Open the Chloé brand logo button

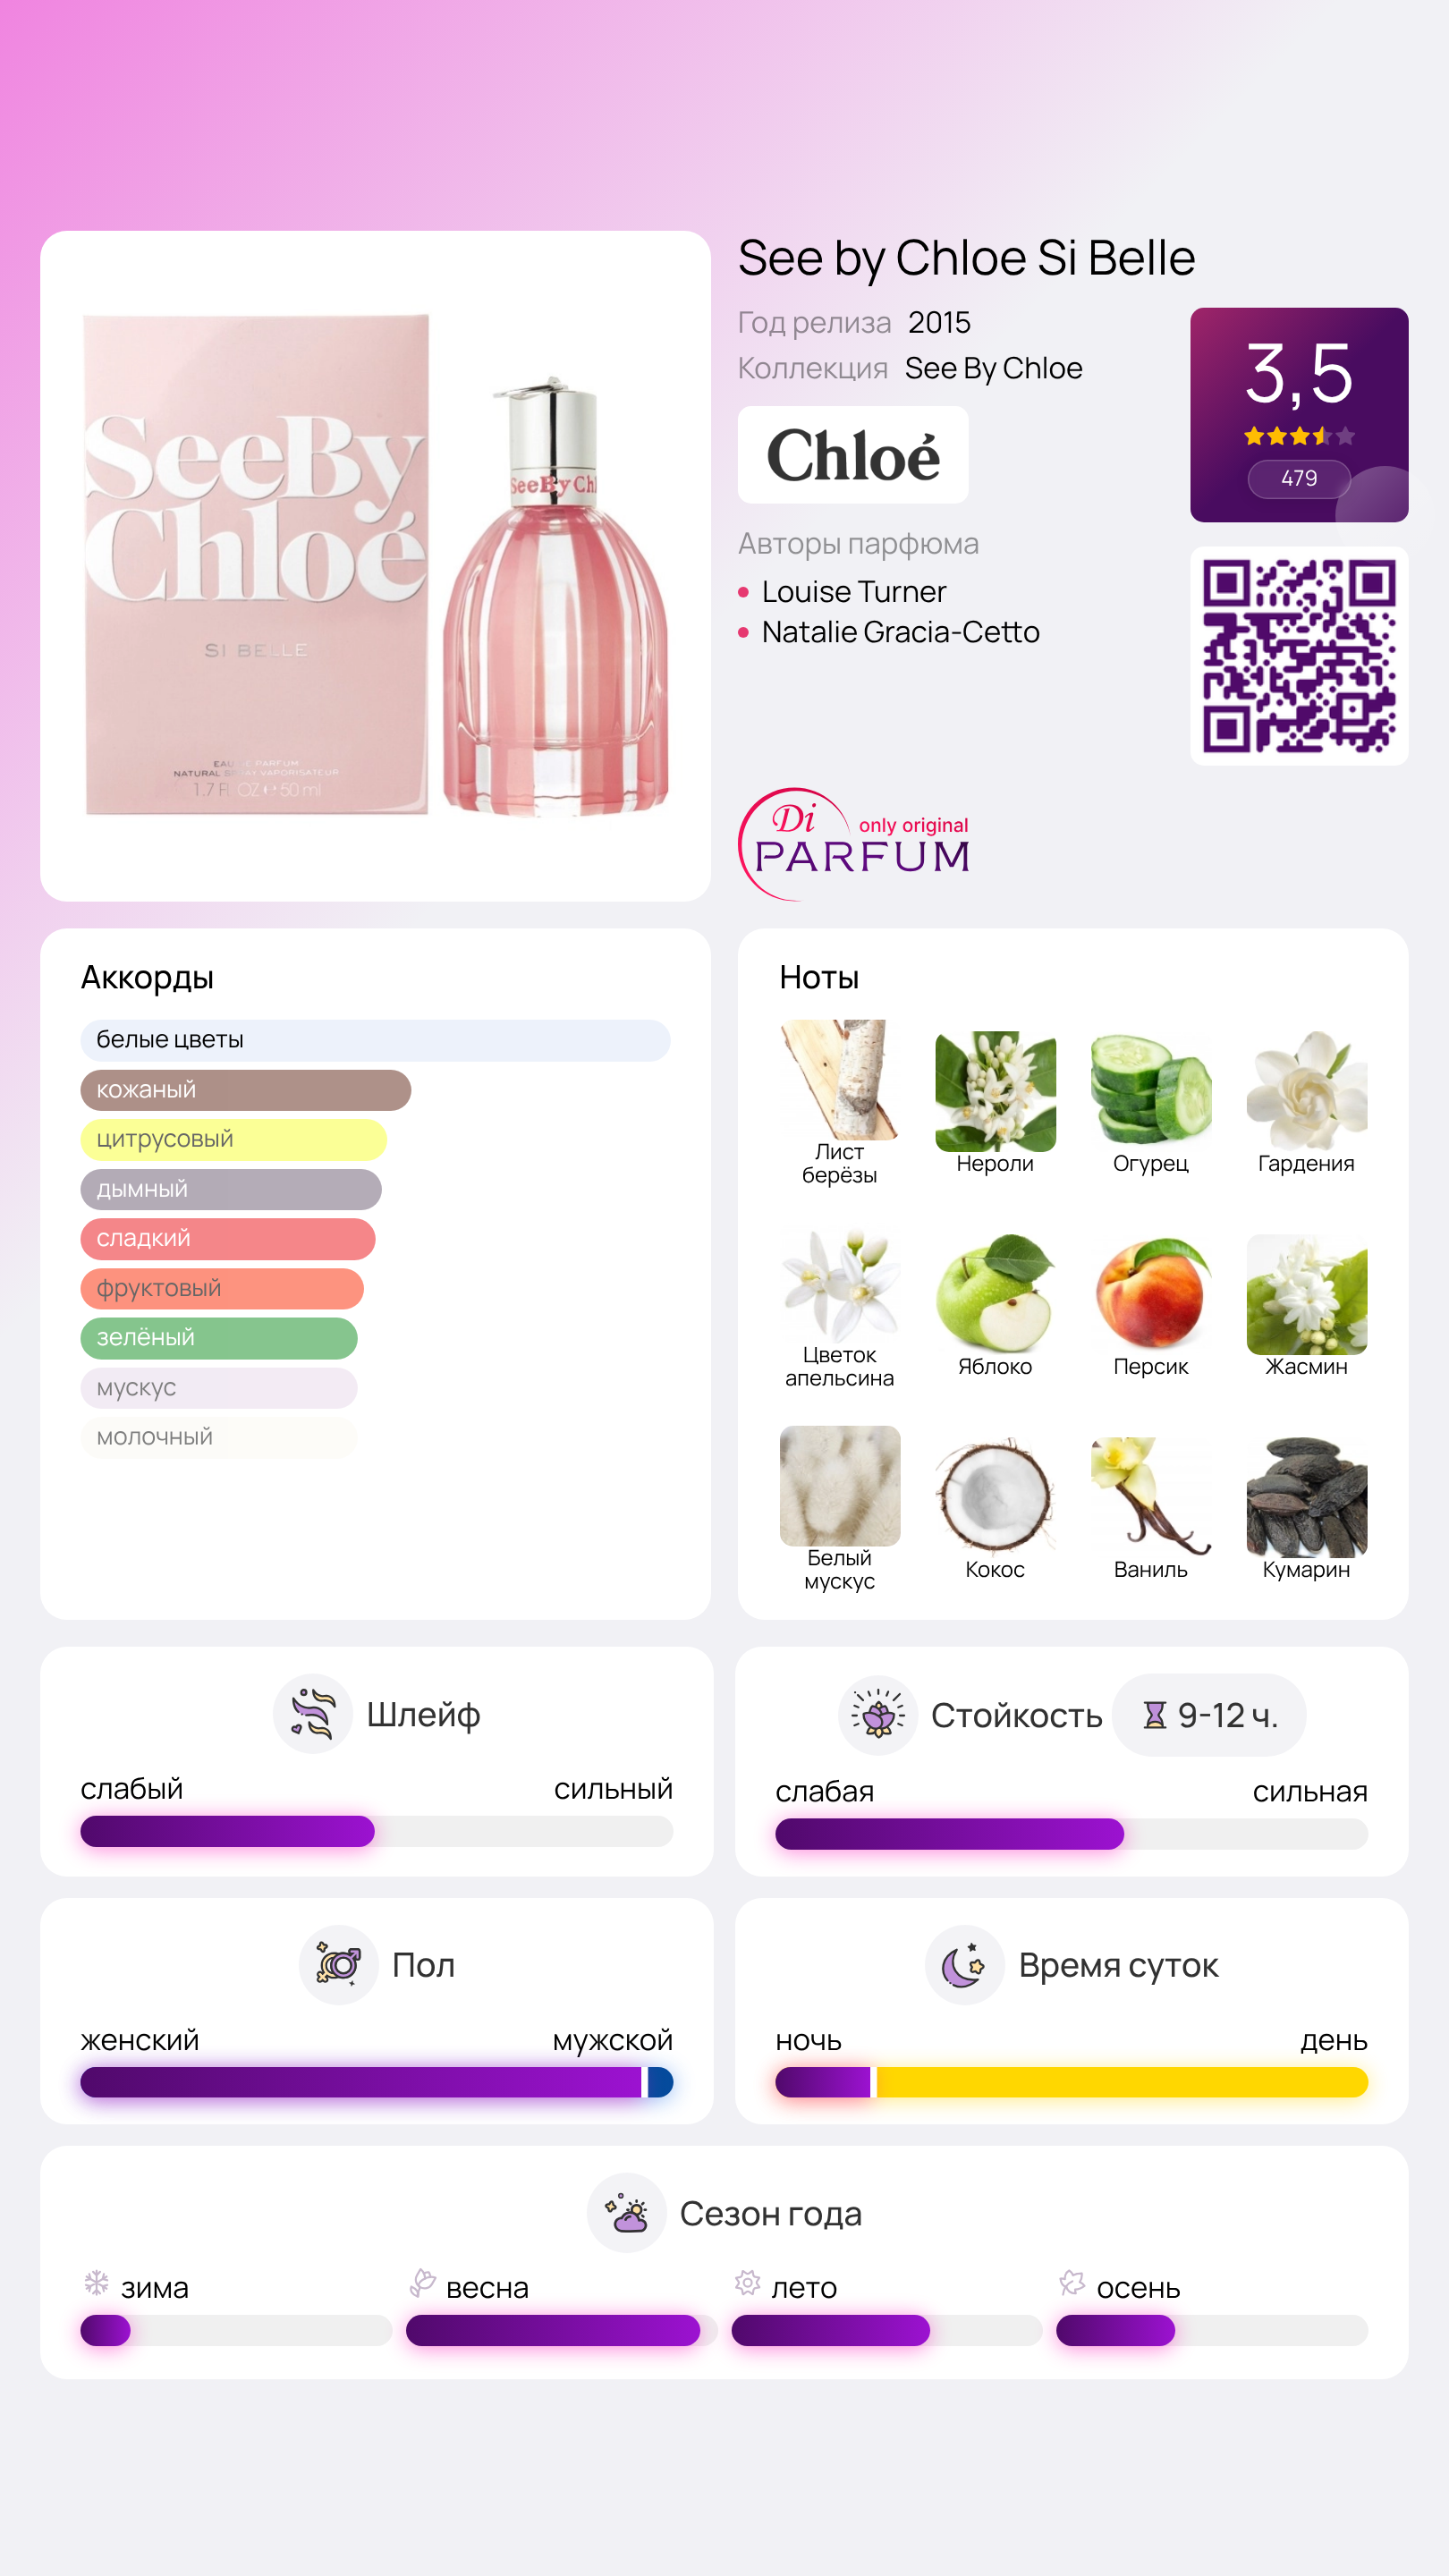853,455
